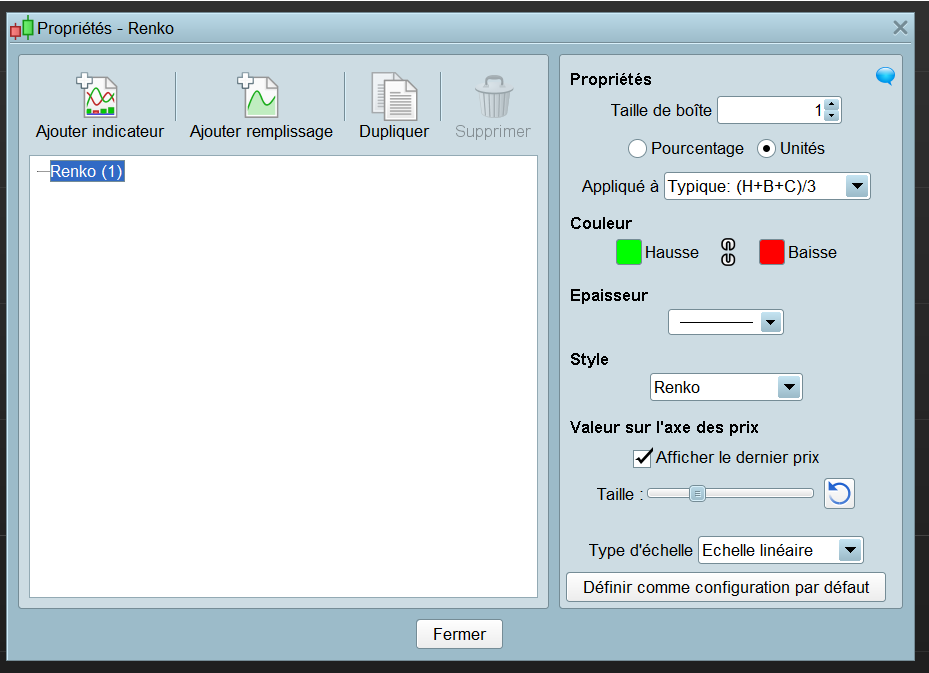This screenshot has height=673, width=929.
Task: Open the Type d'échelle dropdown
Action: (780, 550)
